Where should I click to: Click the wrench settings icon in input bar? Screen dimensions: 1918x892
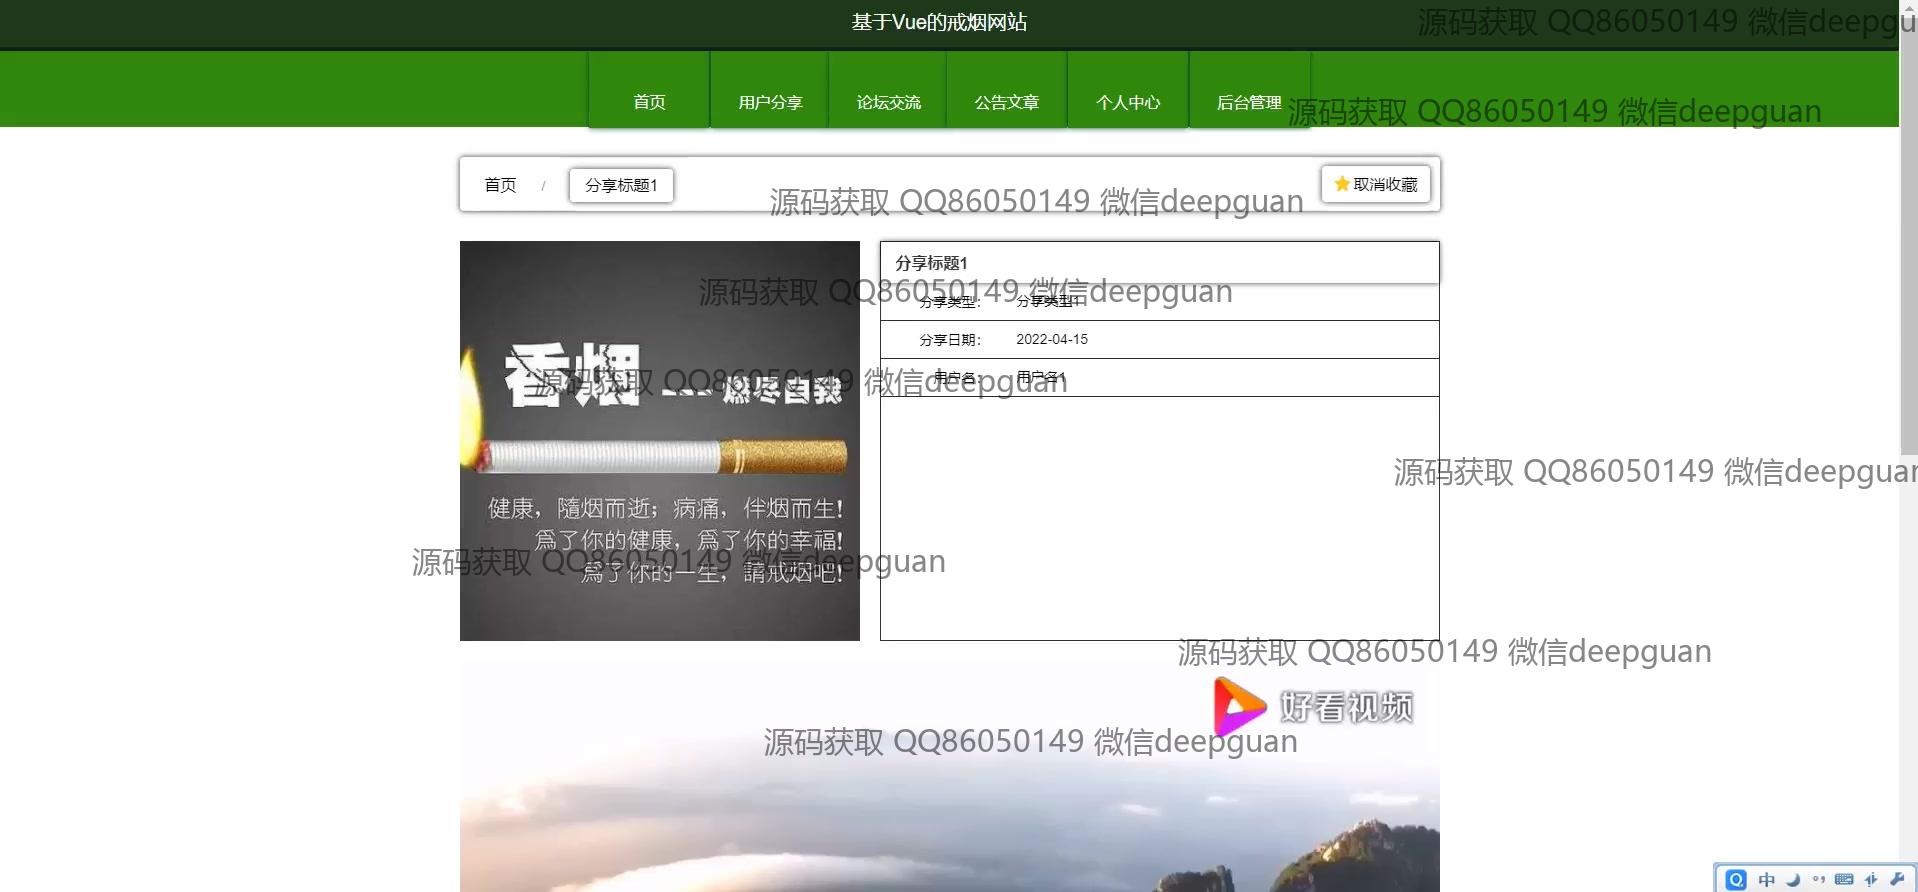1897,879
